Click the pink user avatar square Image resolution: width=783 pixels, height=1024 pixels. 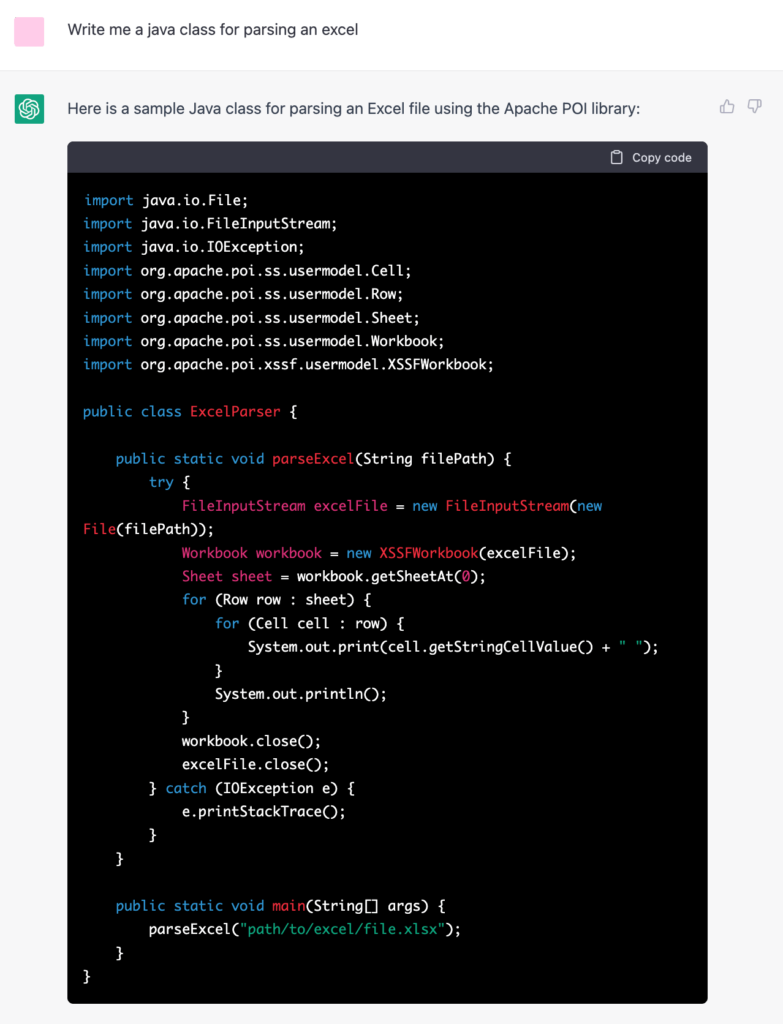(29, 31)
